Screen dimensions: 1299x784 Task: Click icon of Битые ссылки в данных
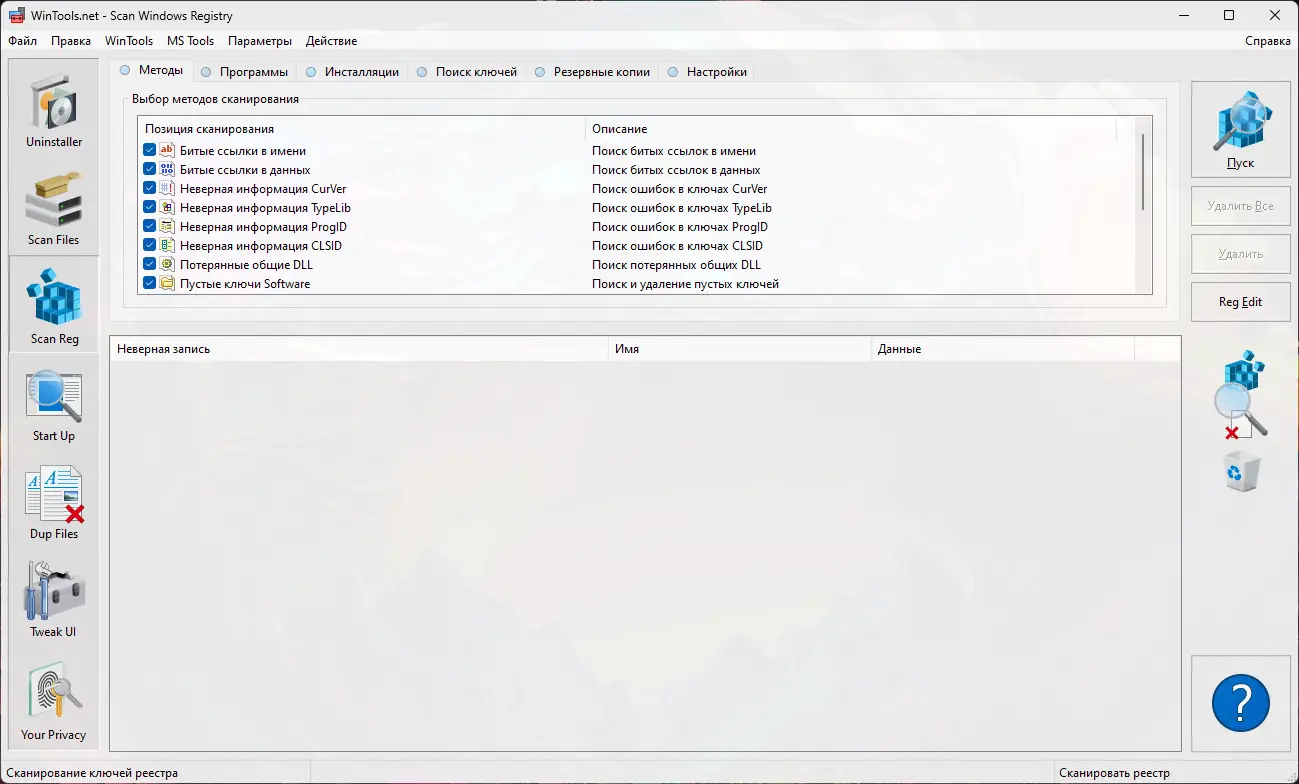click(x=168, y=170)
